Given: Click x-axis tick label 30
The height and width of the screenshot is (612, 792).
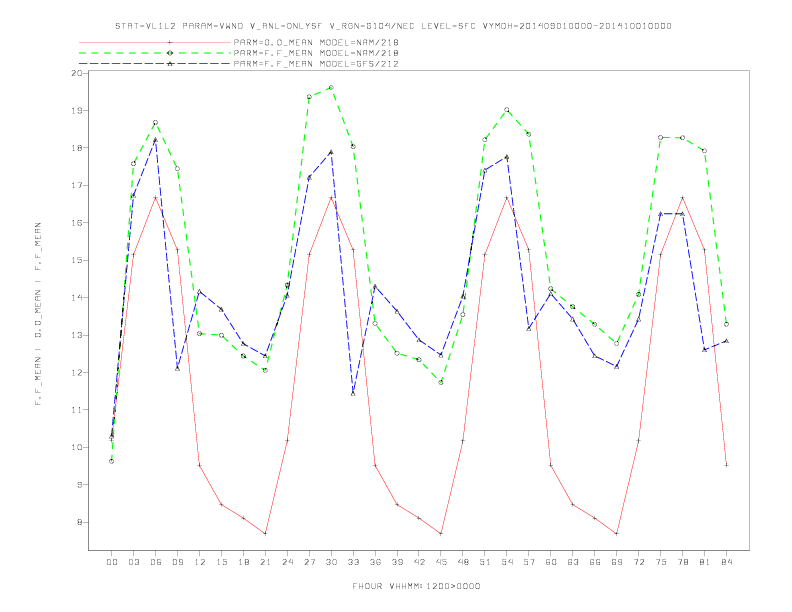Looking at the screenshot, I should click(331, 562).
